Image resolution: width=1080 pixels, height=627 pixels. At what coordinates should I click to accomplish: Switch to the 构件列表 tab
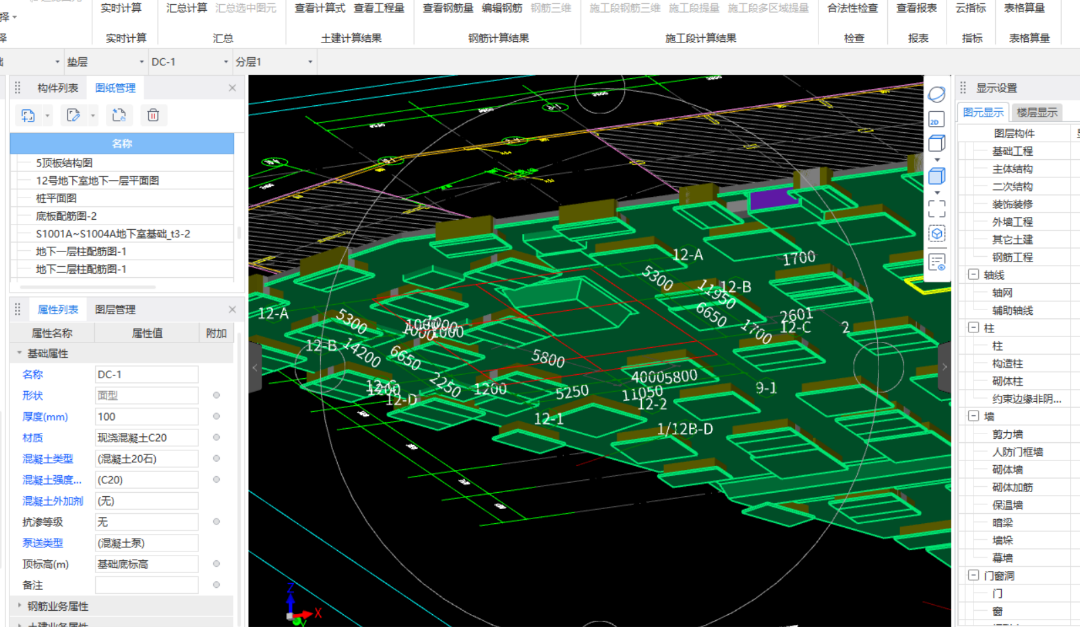(57, 88)
